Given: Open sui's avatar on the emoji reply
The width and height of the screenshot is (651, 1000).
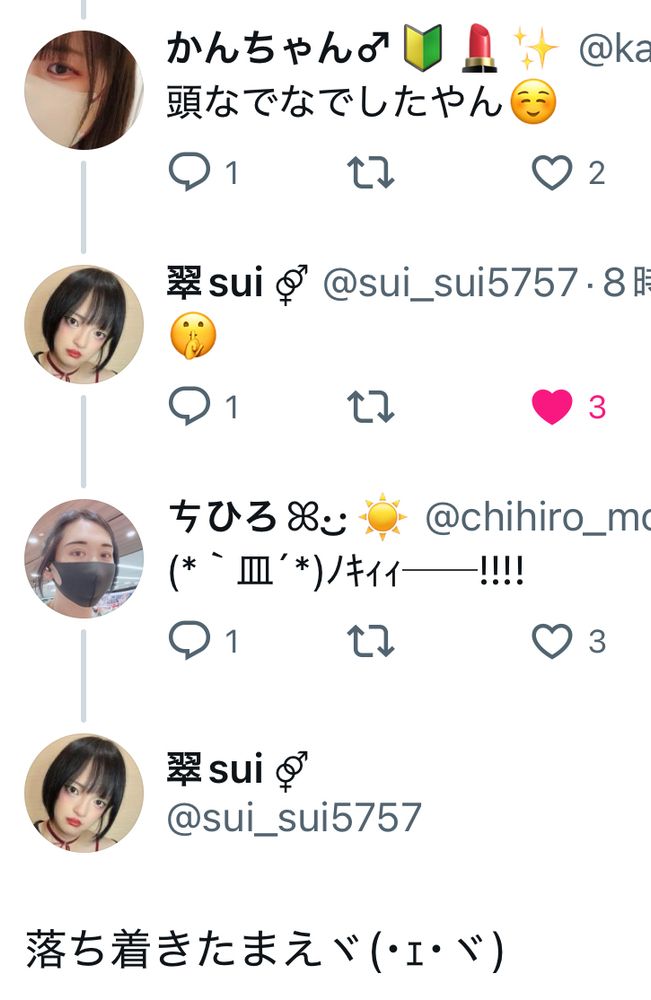Looking at the screenshot, I should click(x=84, y=324).
